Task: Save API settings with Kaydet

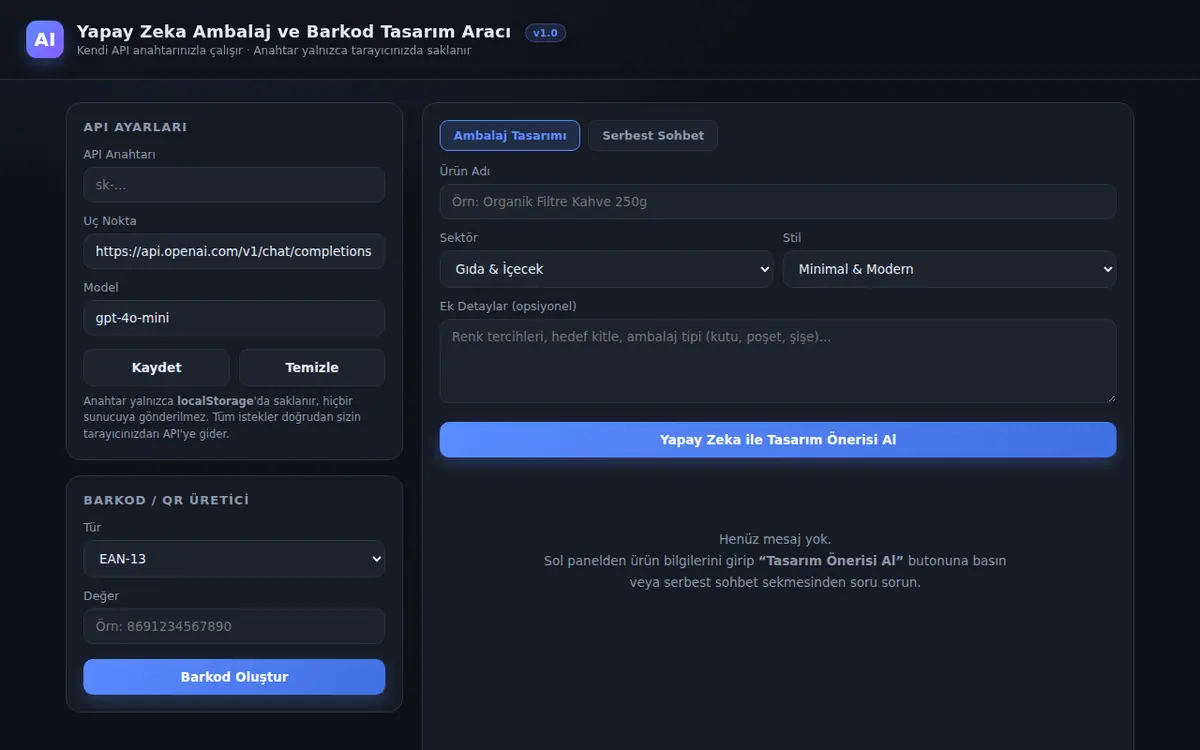Action: click(x=157, y=367)
